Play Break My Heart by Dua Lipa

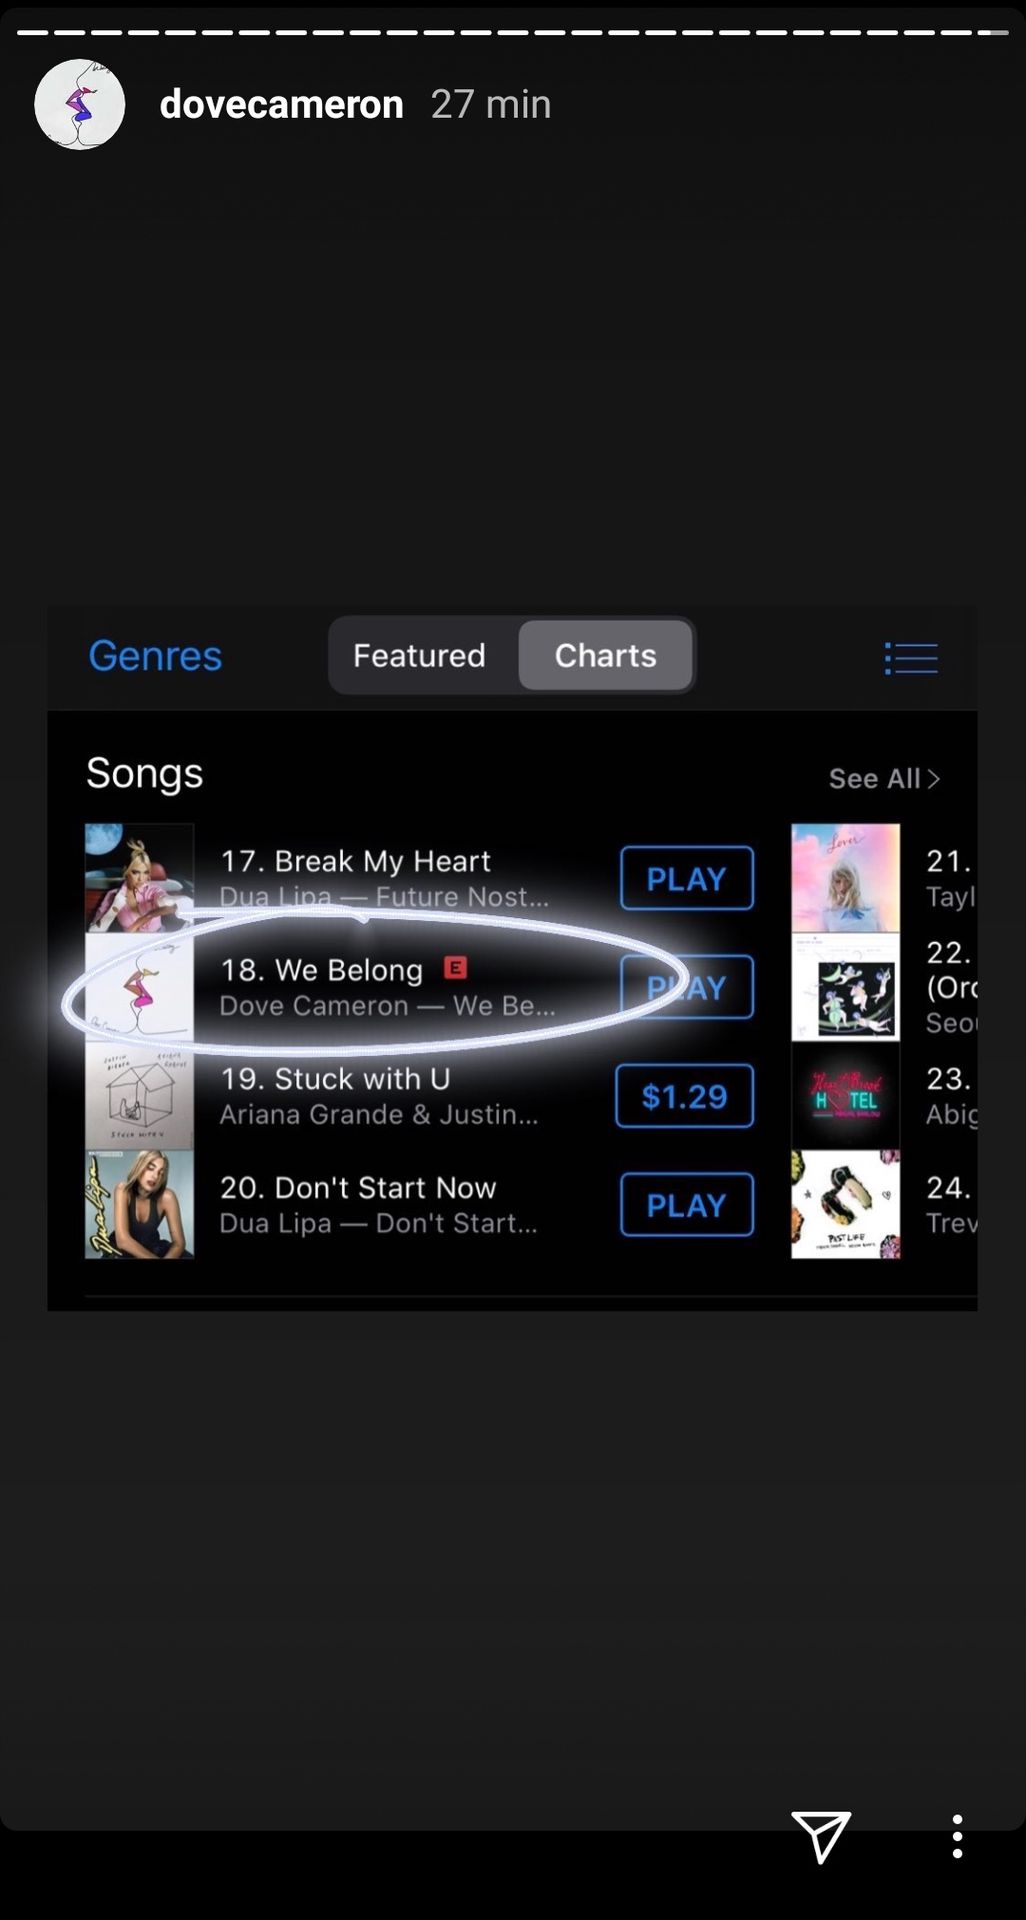(x=686, y=878)
